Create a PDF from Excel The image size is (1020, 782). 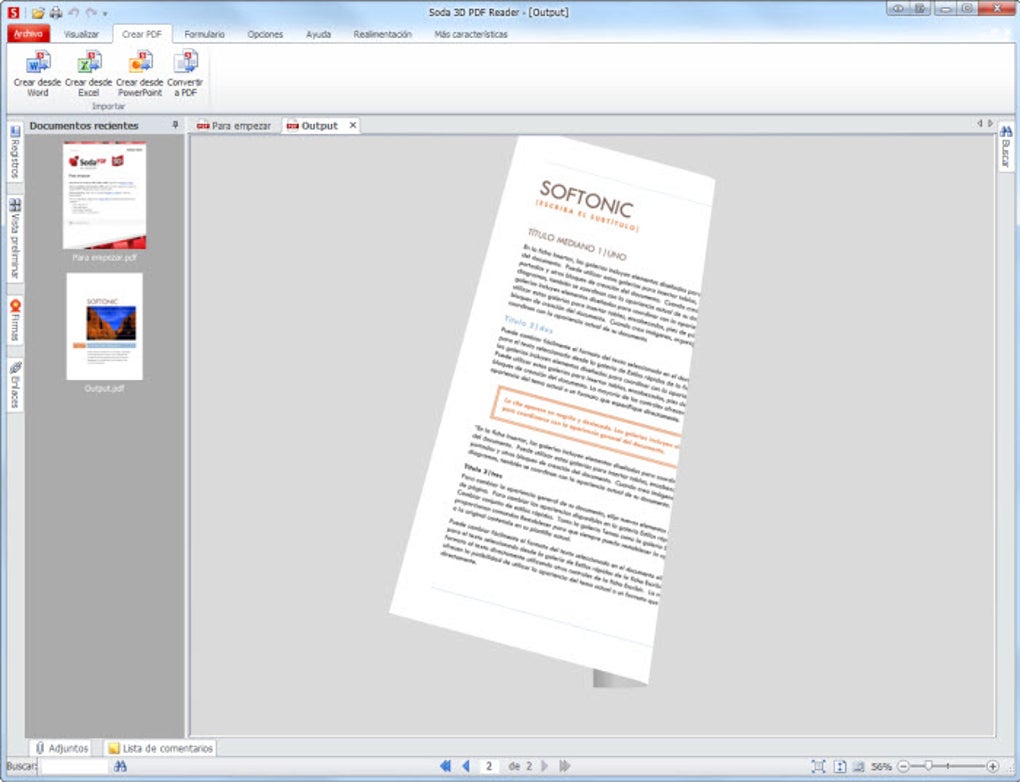point(88,75)
